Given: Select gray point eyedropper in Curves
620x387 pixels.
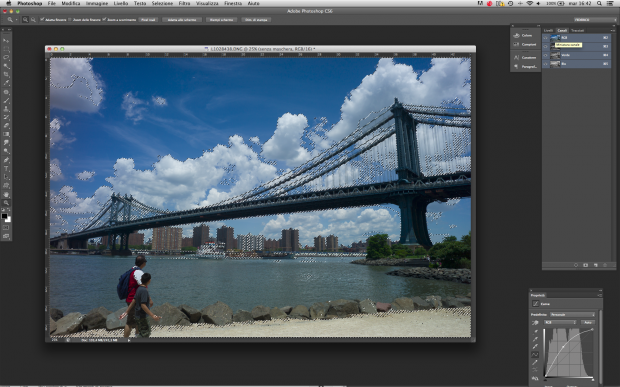Looking at the screenshot, I should tap(536, 339).
